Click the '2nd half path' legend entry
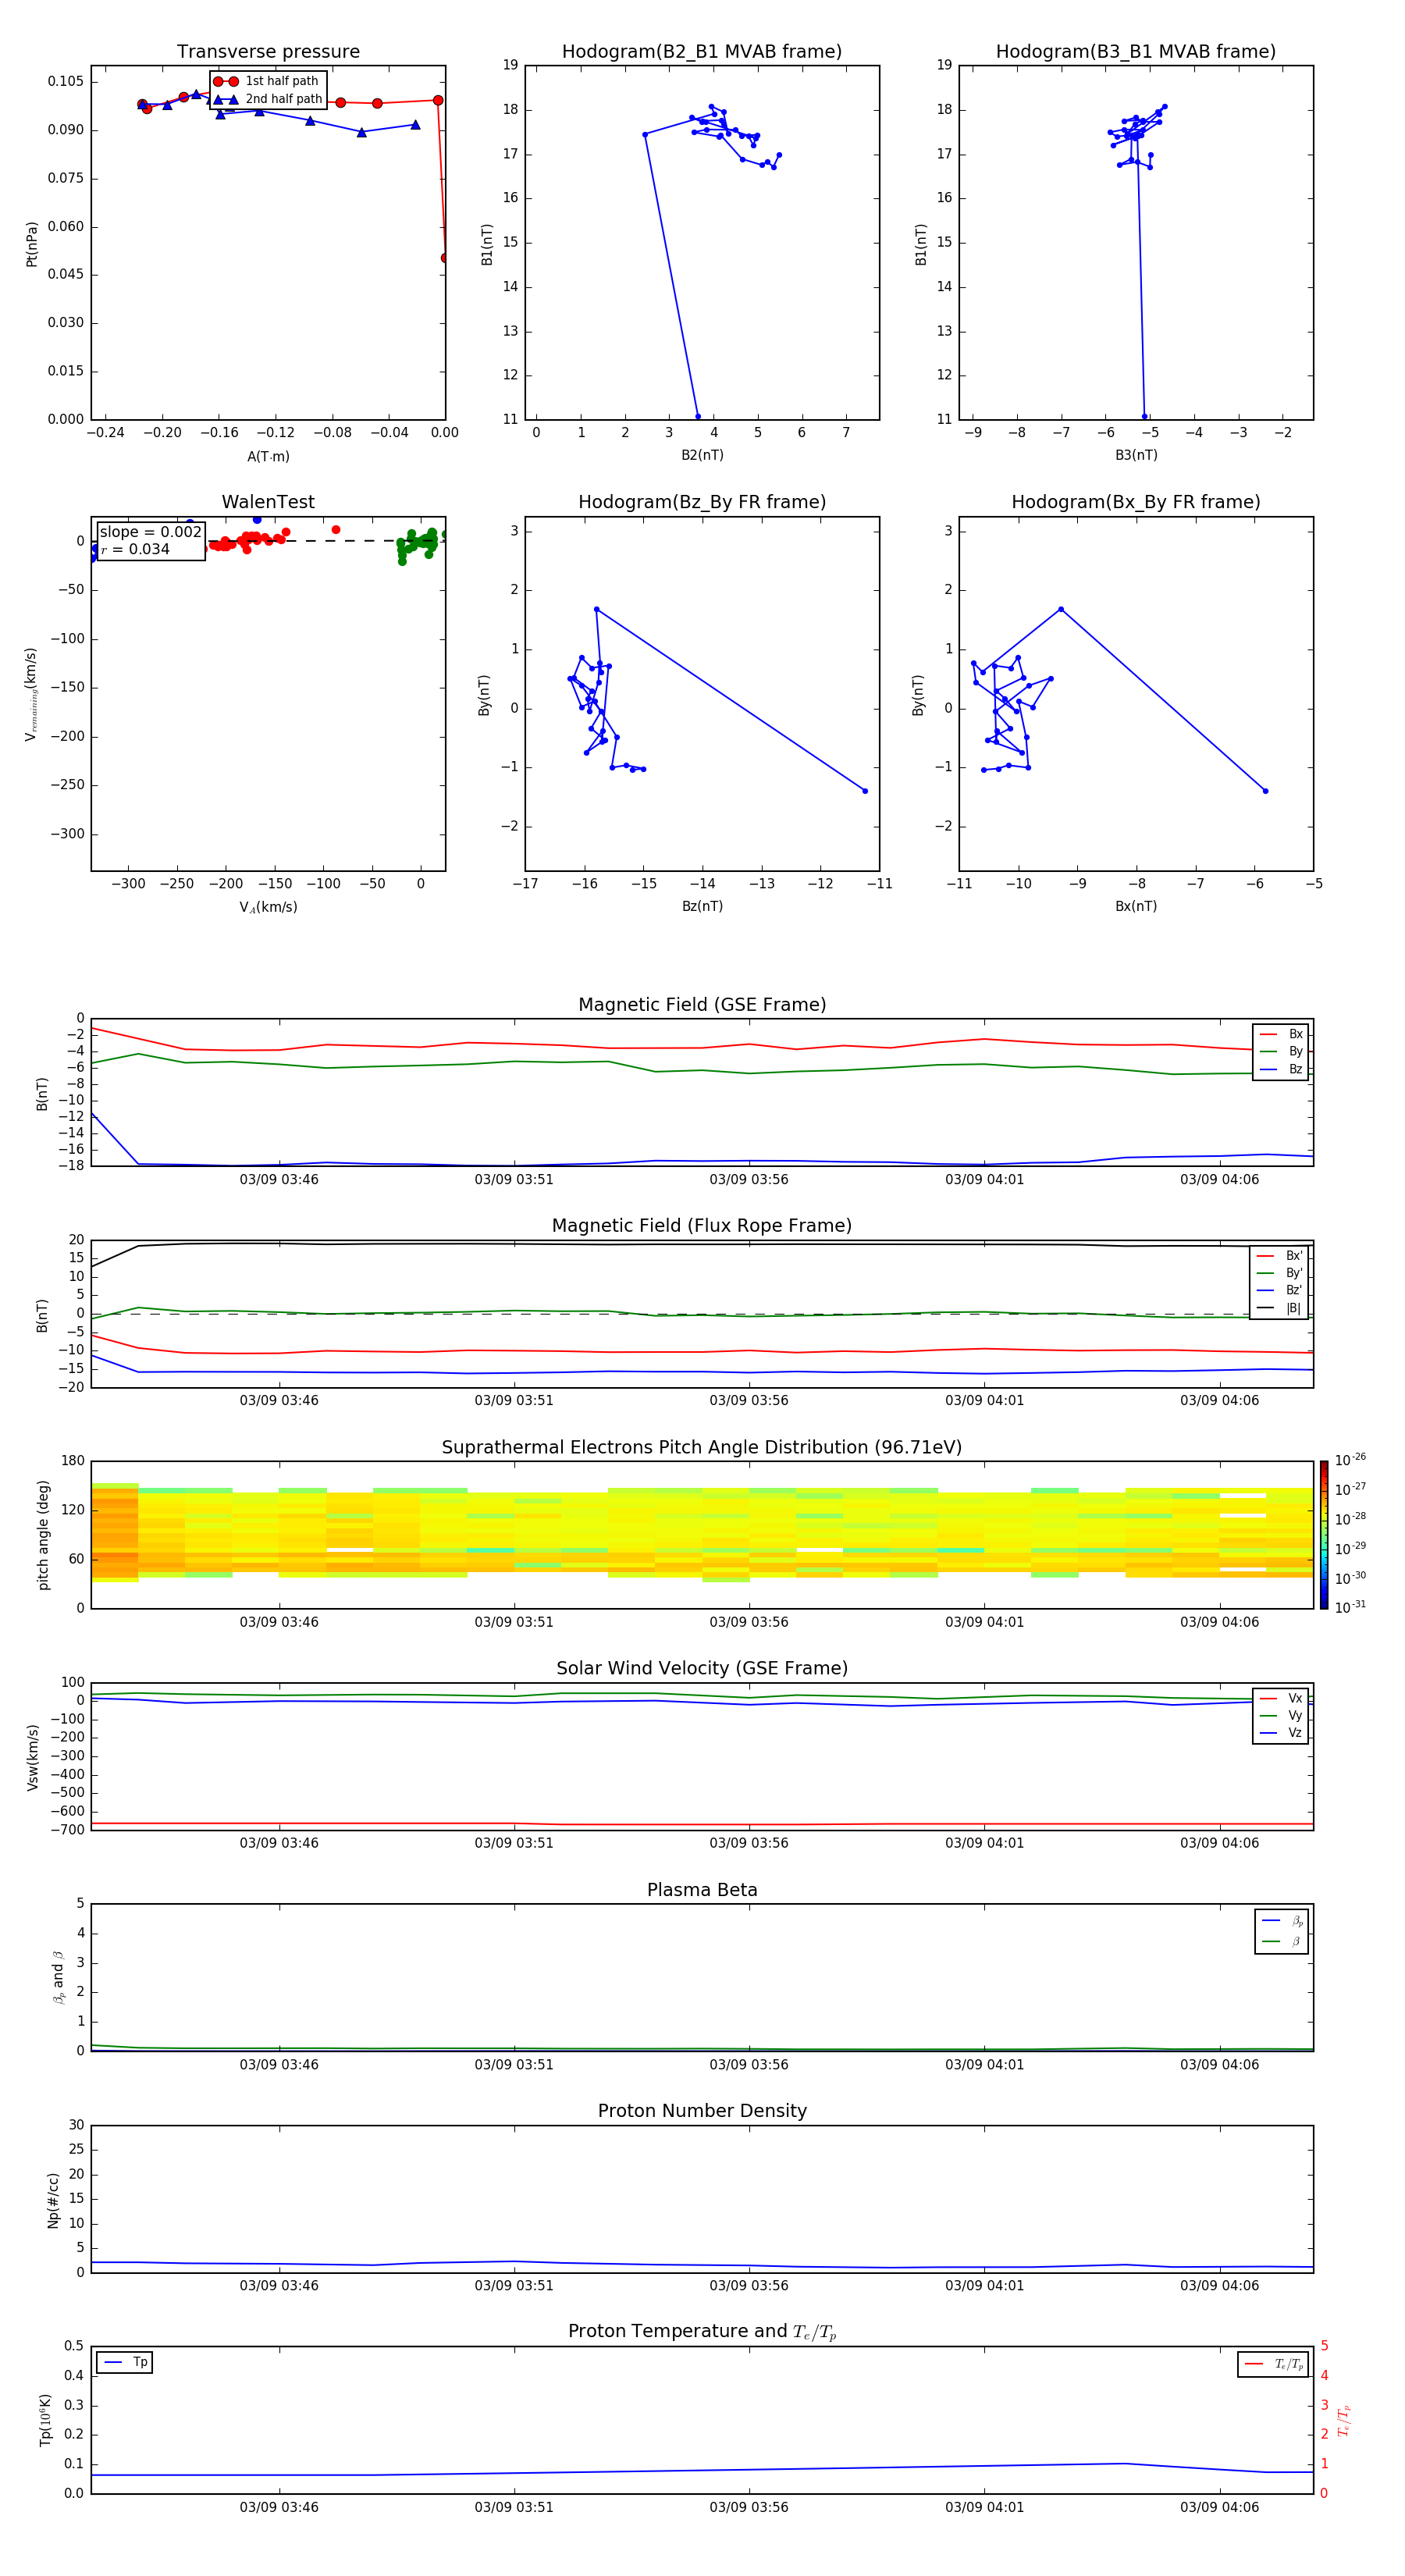The height and width of the screenshot is (2576, 1405). point(266,99)
